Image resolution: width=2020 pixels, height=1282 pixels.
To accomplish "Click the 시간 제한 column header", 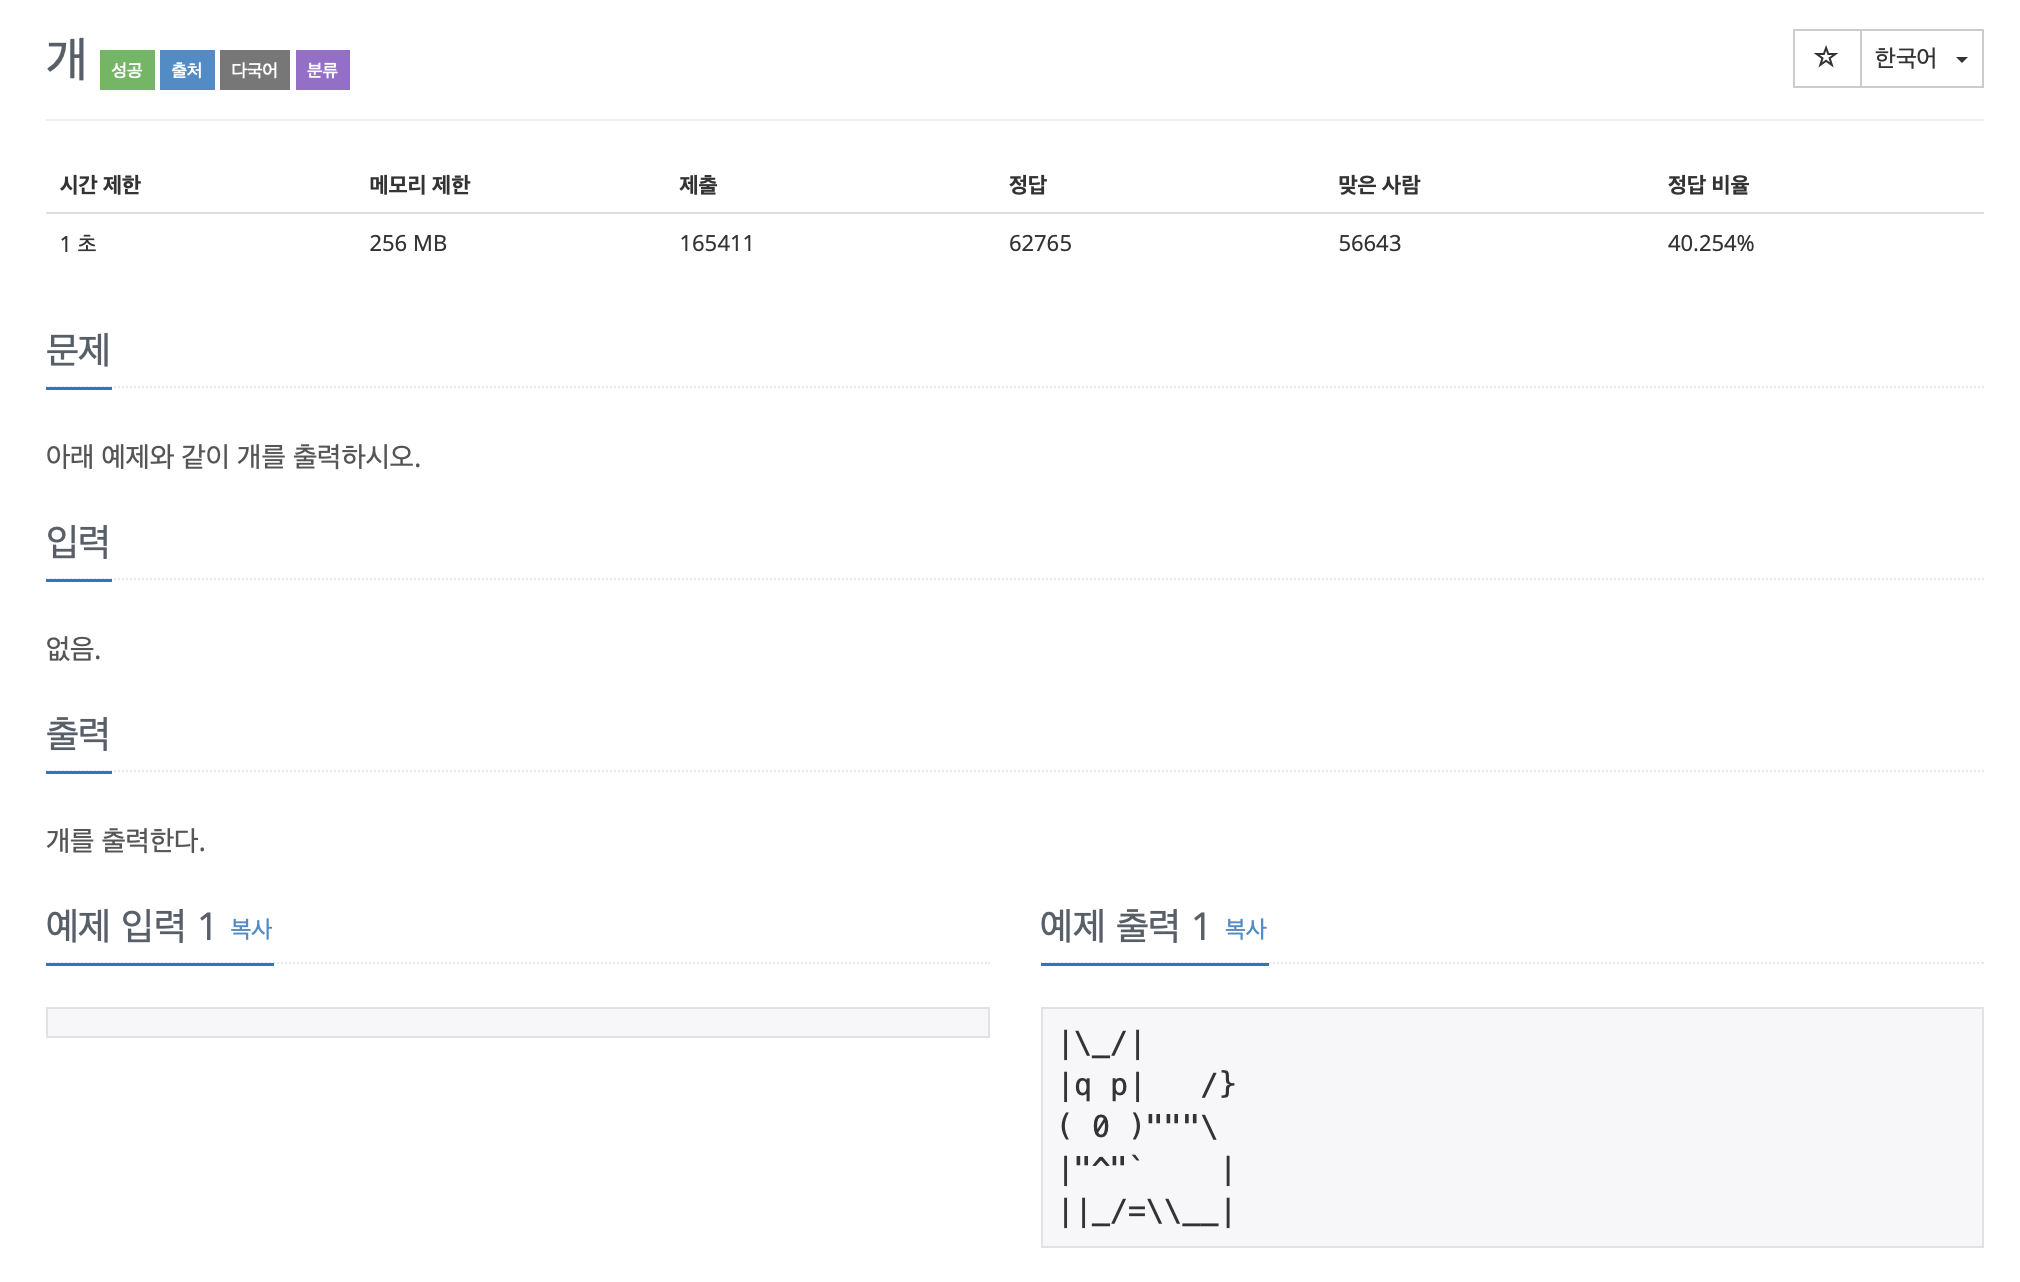I will tap(100, 185).
